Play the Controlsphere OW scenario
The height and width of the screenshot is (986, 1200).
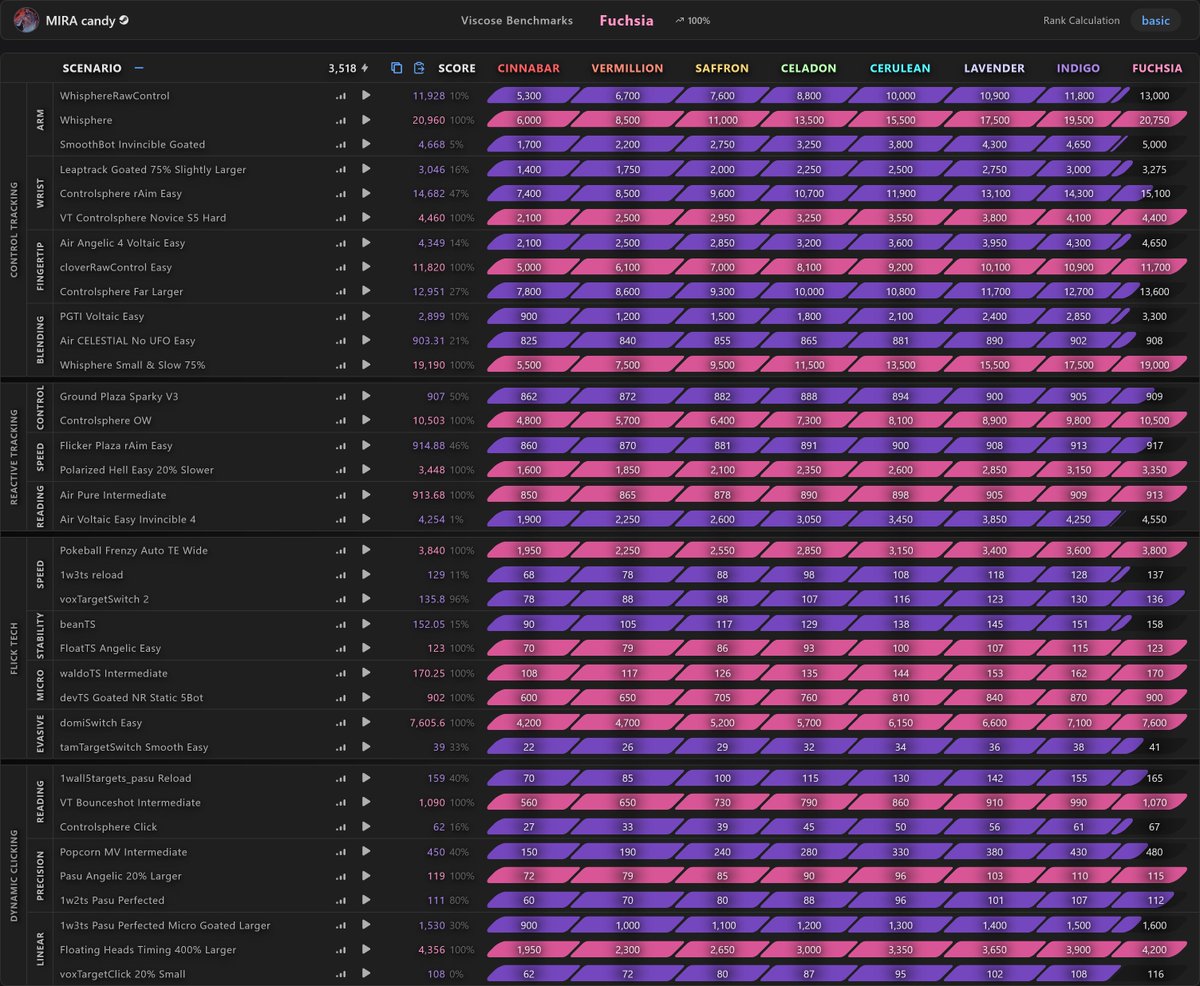366,421
